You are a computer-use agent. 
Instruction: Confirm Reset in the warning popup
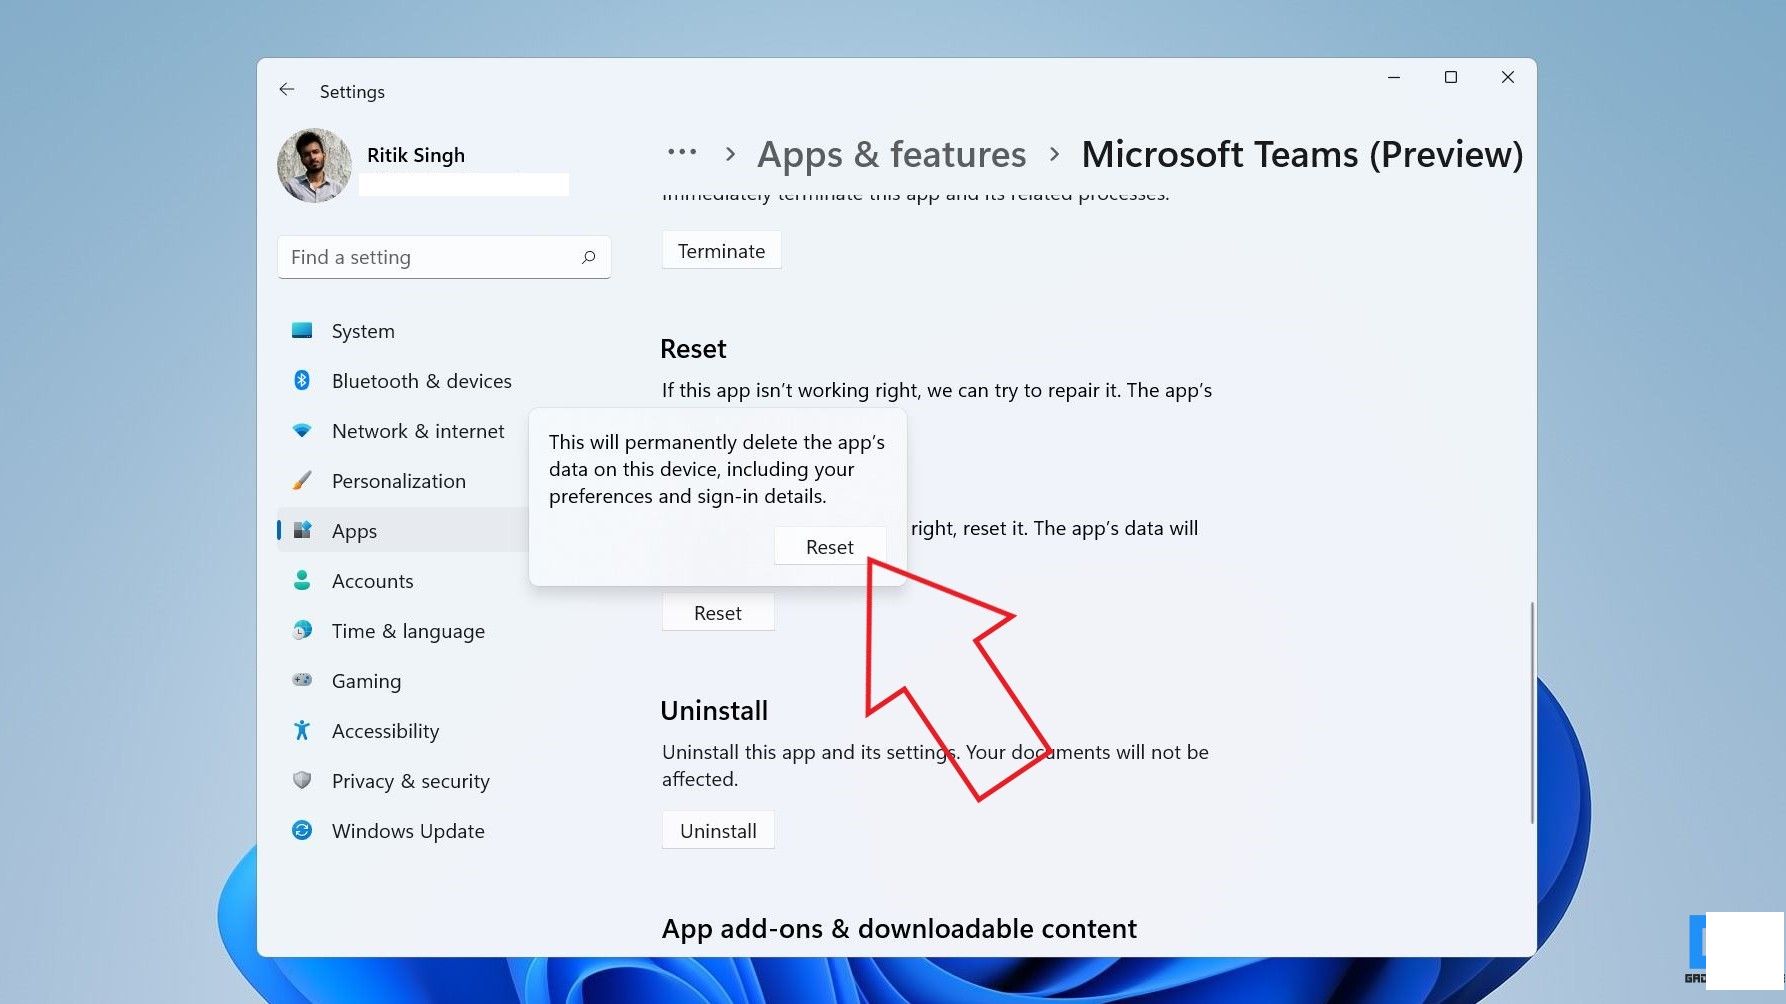point(830,547)
